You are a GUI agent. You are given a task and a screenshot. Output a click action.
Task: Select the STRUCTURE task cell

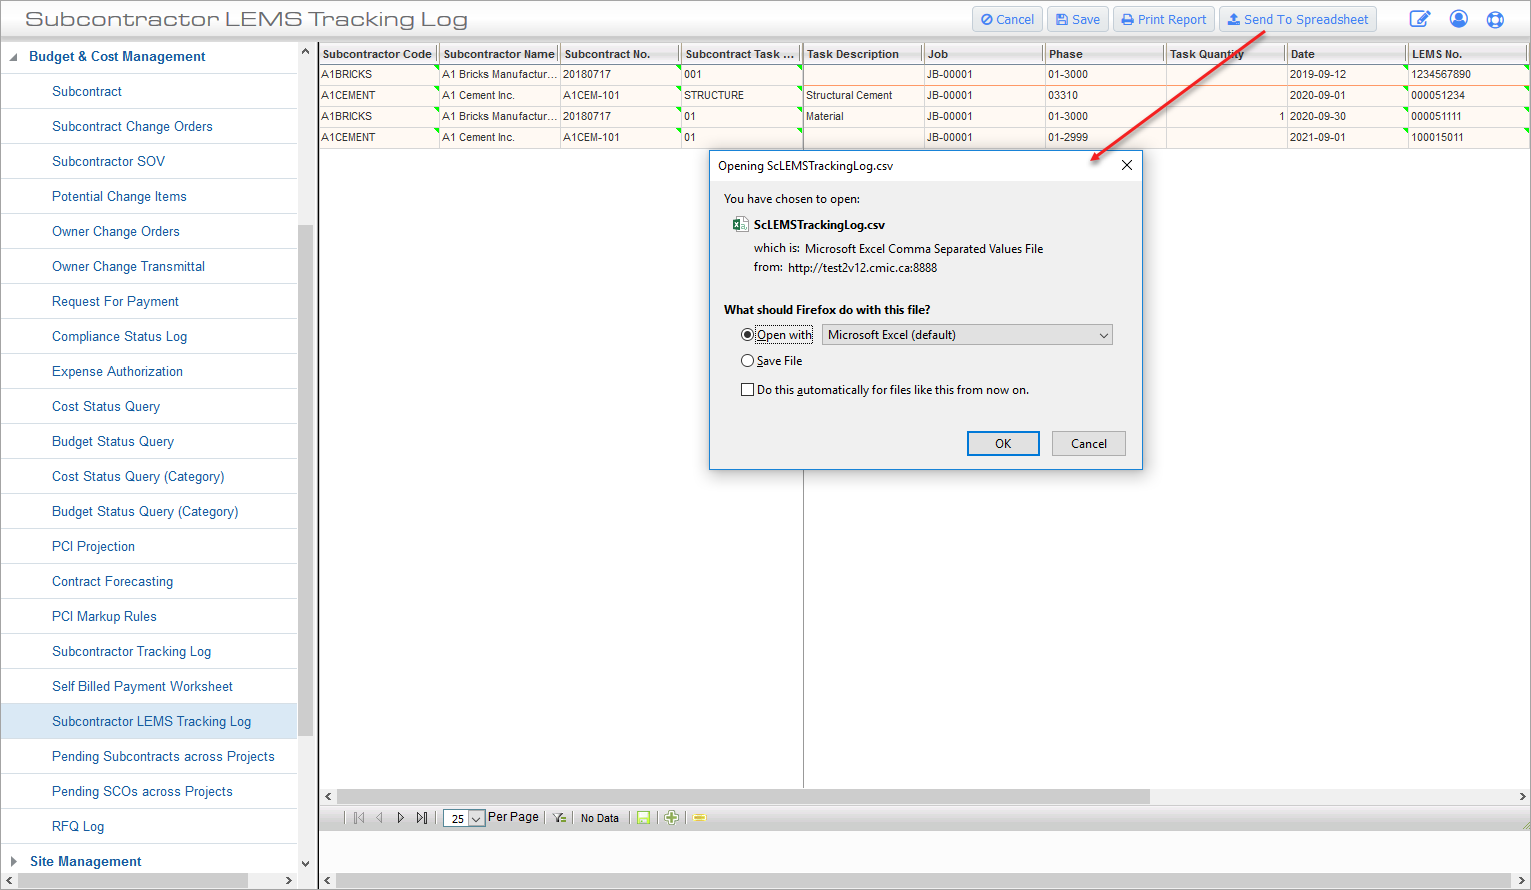(x=742, y=95)
